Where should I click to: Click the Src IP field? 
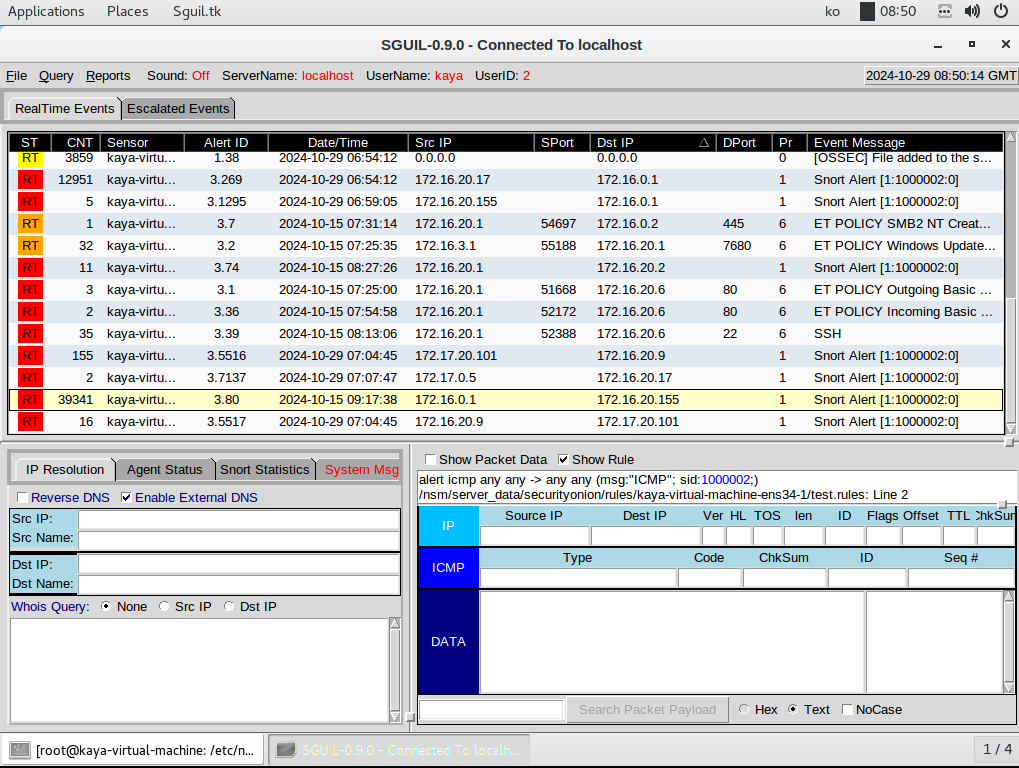click(239, 519)
